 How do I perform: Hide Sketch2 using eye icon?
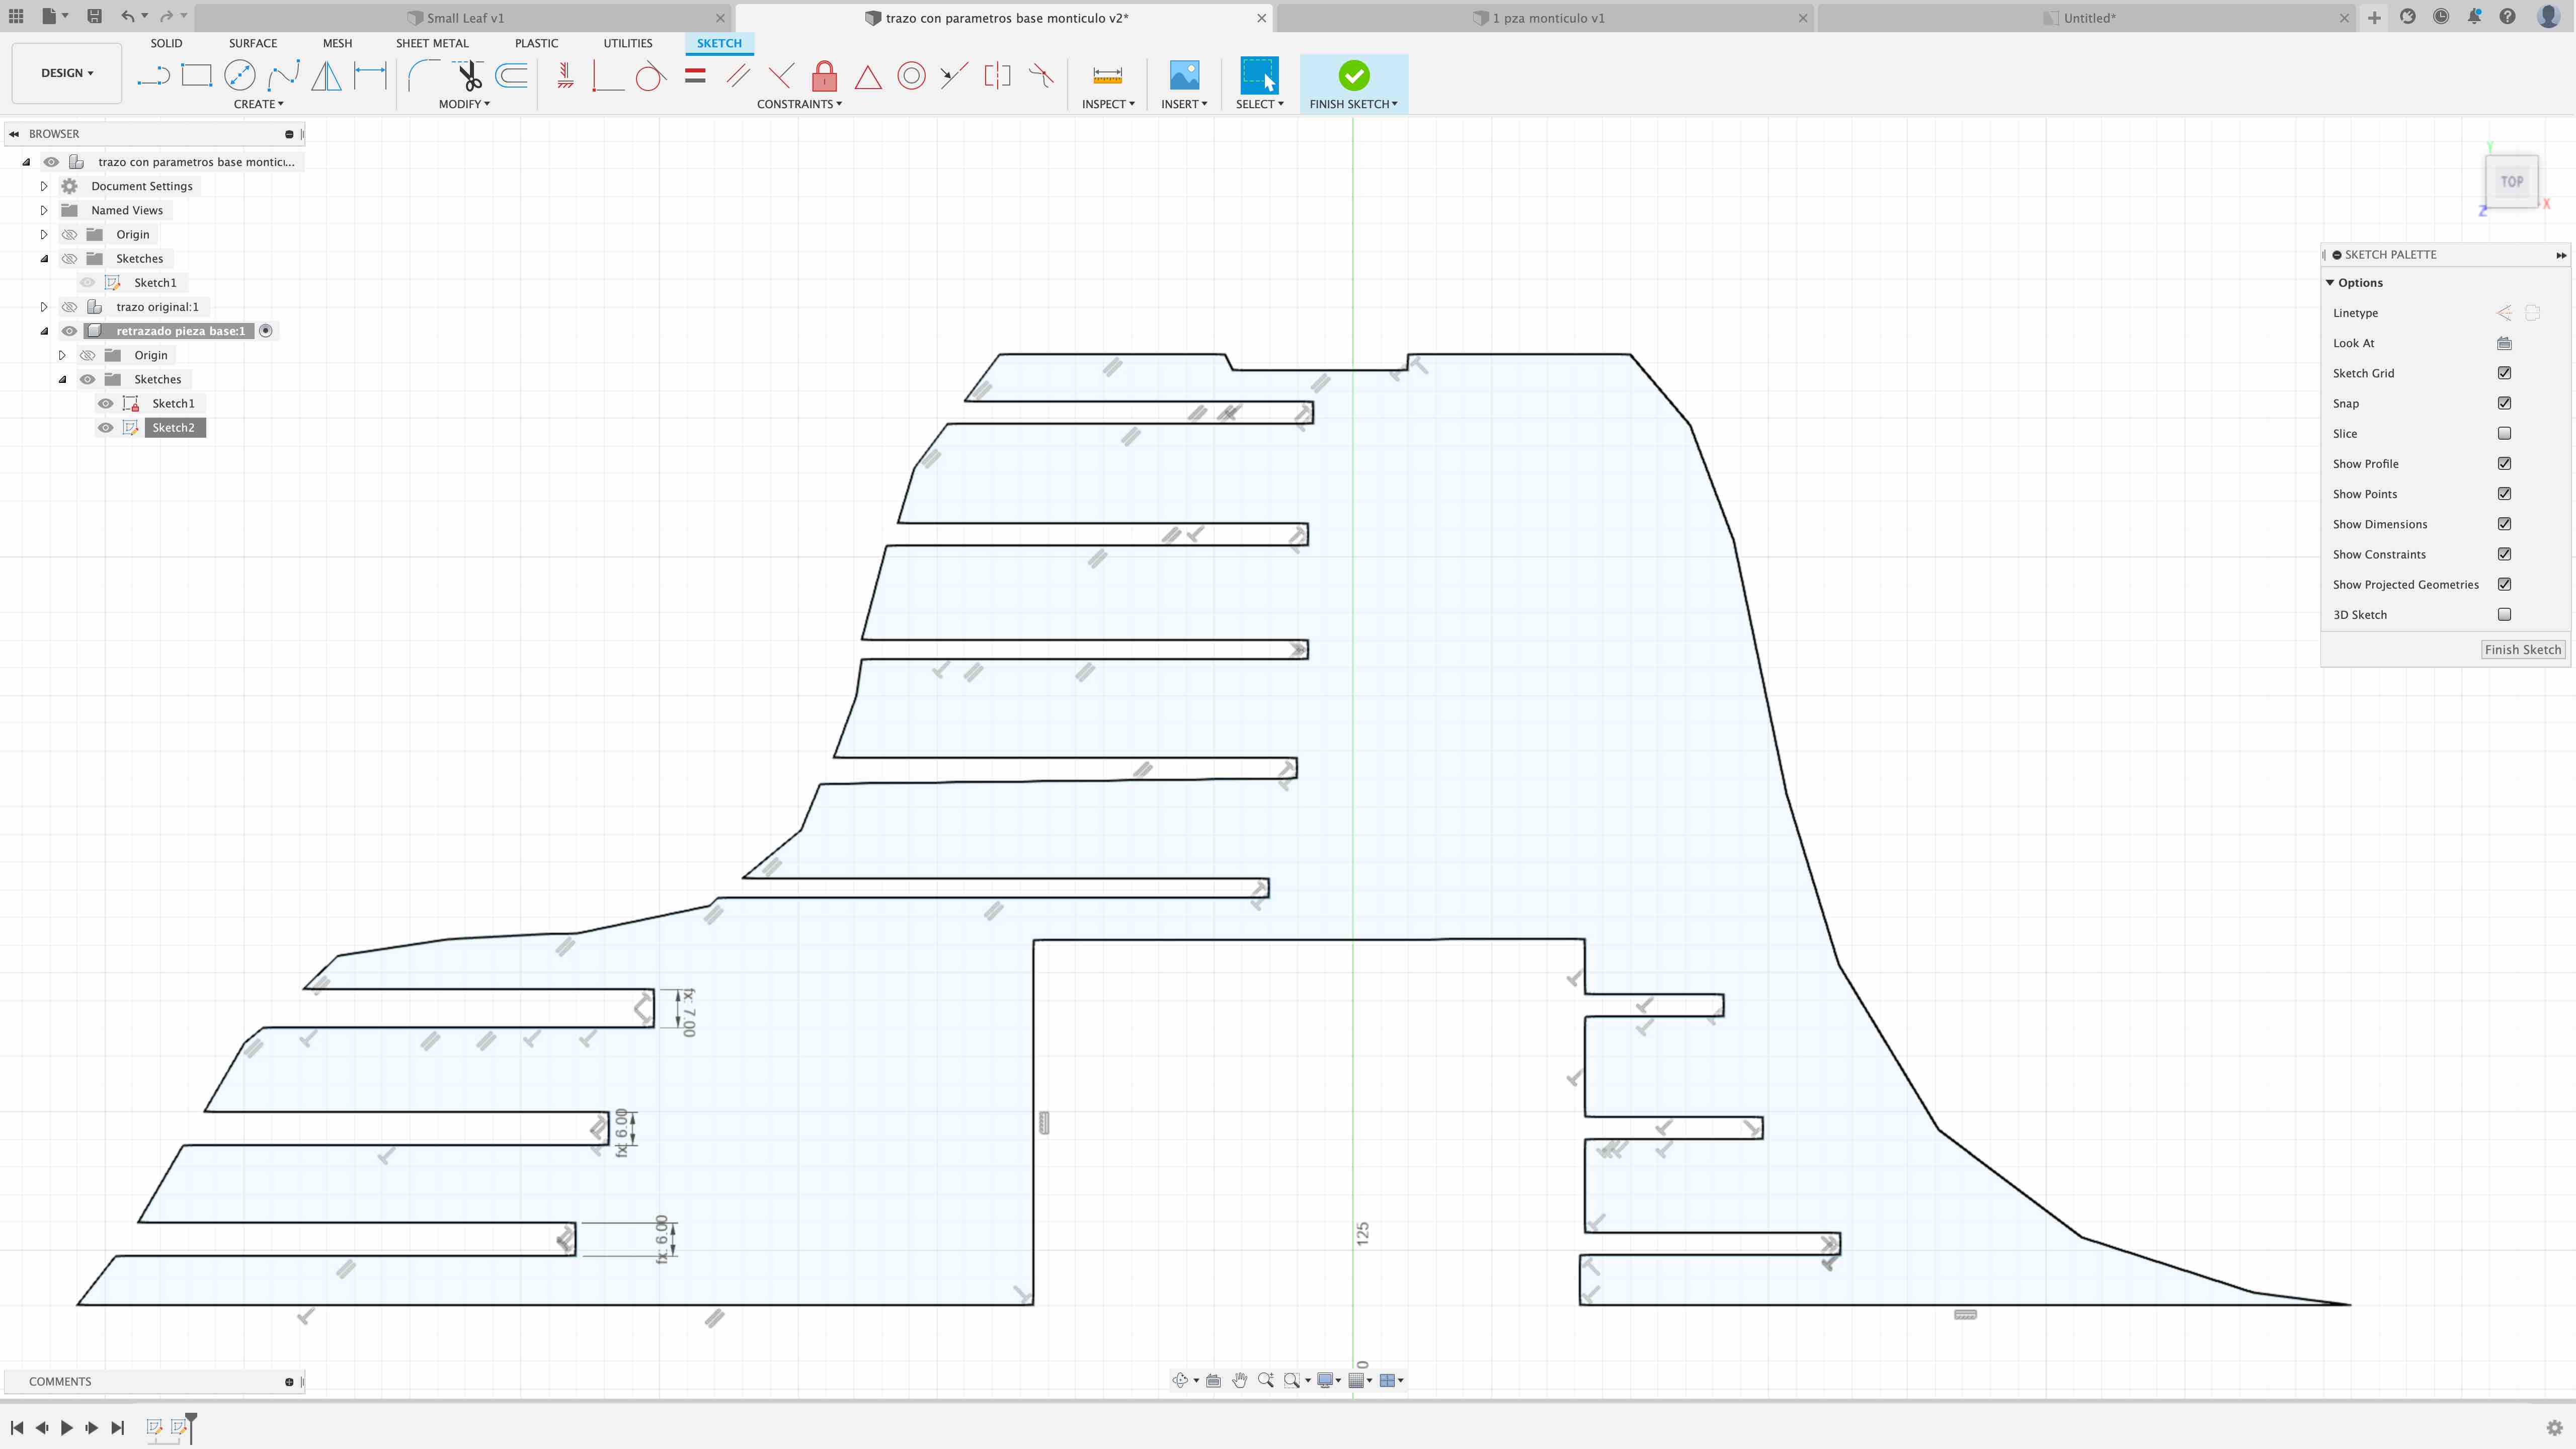pos(105,427)
